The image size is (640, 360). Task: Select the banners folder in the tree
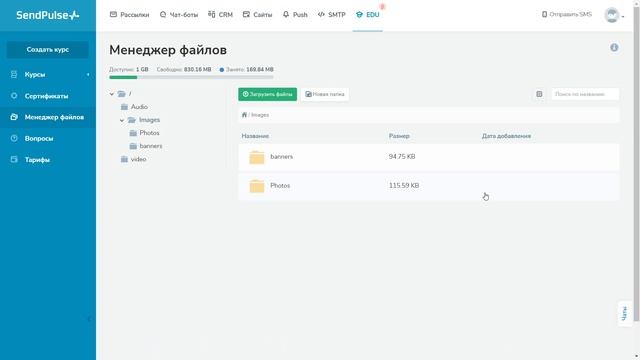pos(146,146)
